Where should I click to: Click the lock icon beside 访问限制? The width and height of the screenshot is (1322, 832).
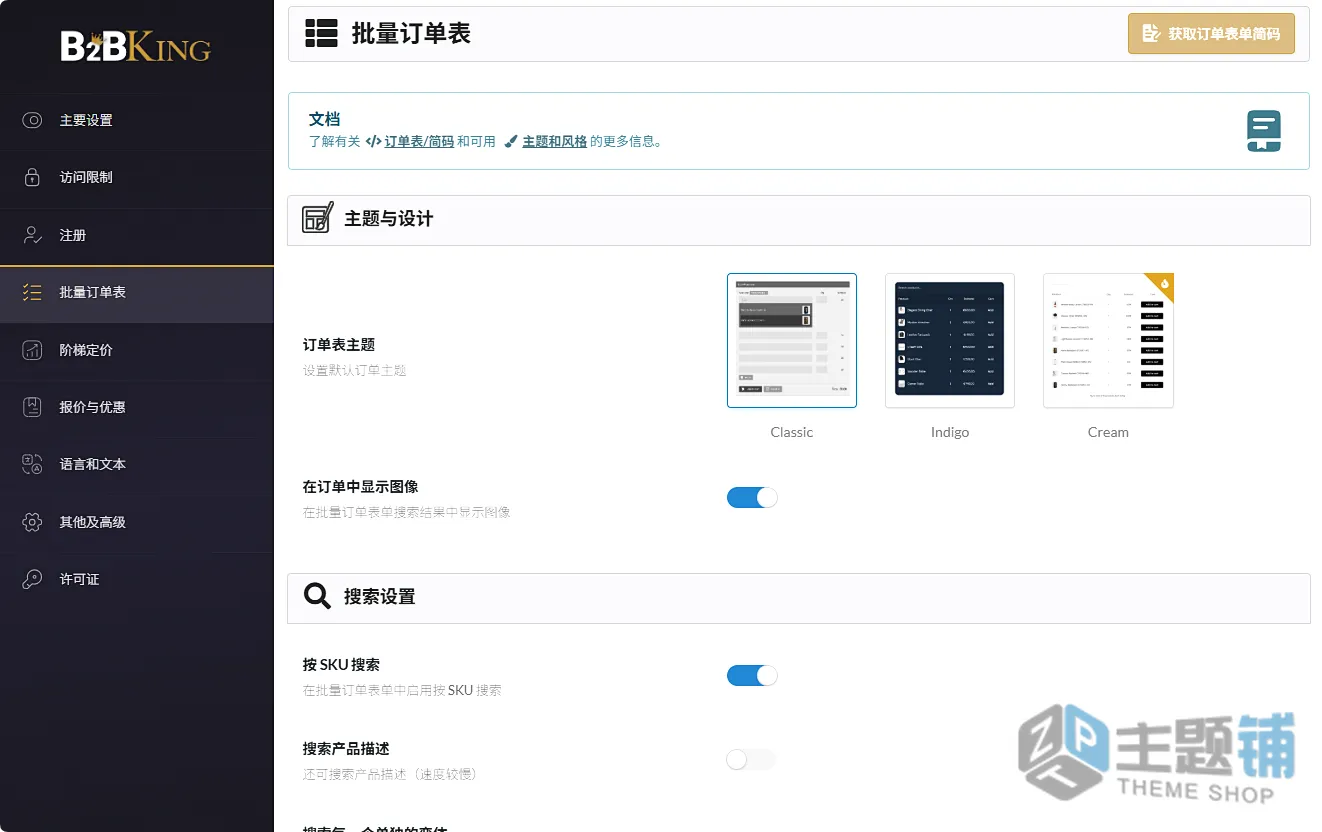(32, 177)
